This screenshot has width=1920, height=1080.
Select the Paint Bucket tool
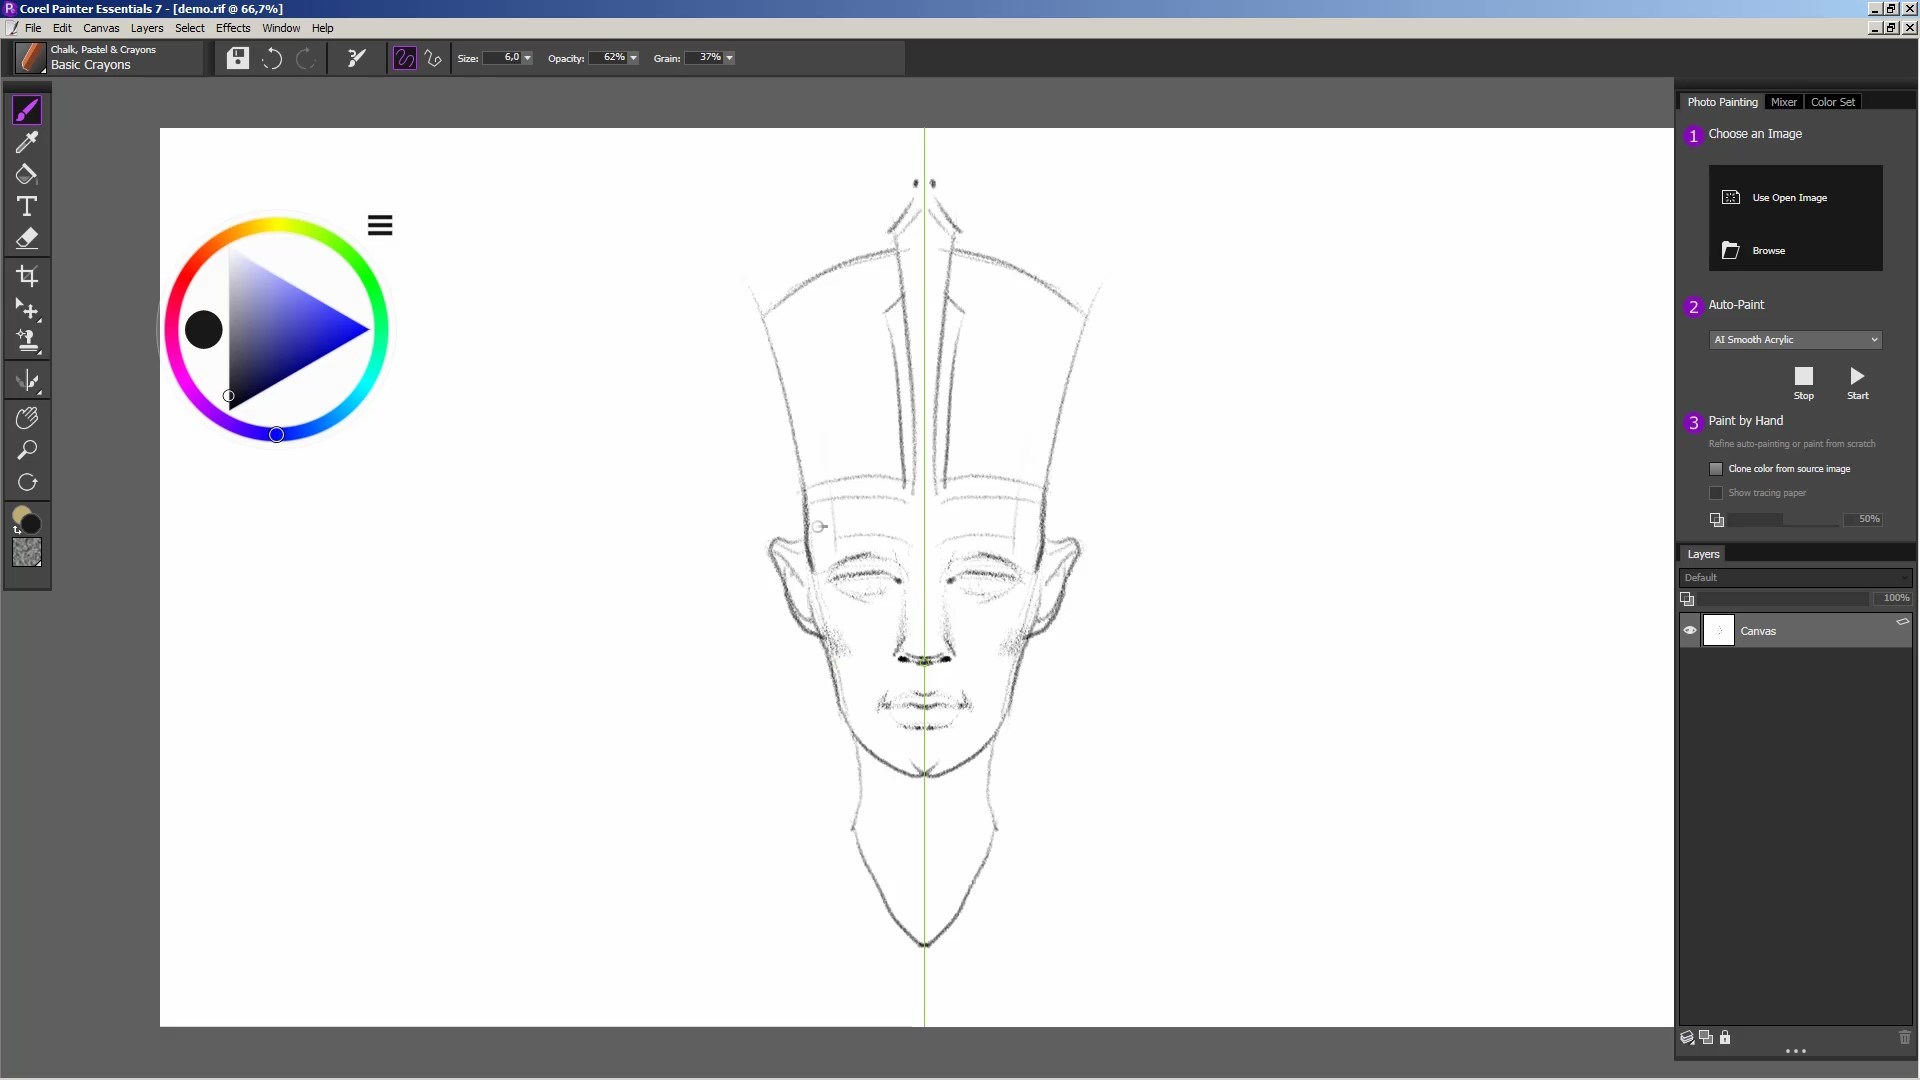[27, 174]
